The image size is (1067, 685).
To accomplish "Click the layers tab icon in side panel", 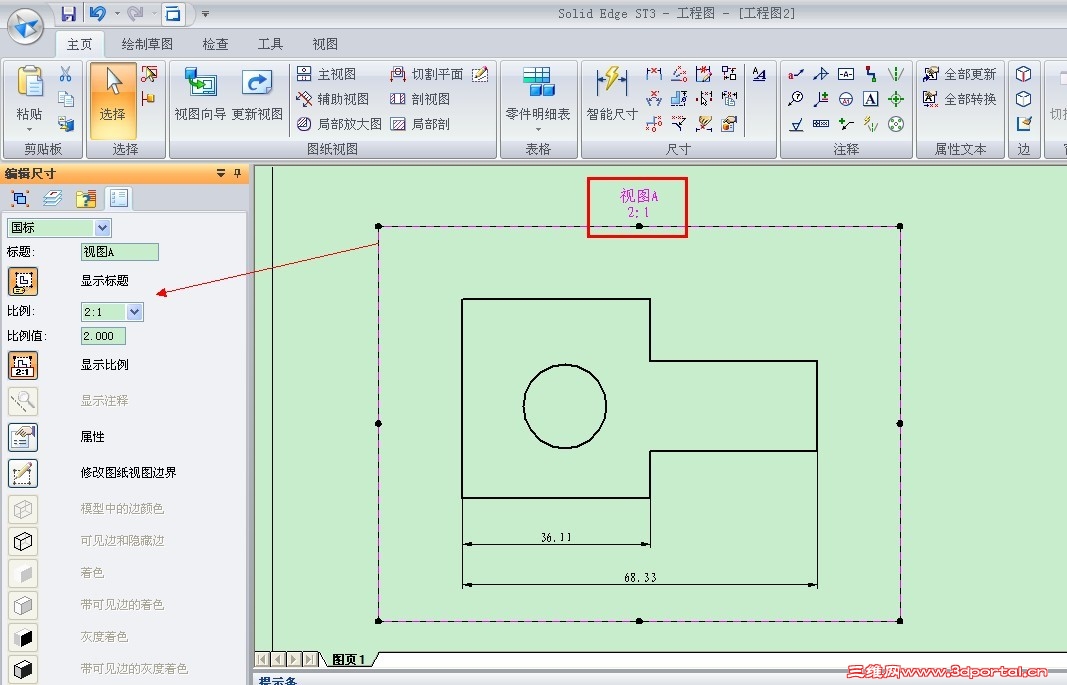I will pos(52,199).
